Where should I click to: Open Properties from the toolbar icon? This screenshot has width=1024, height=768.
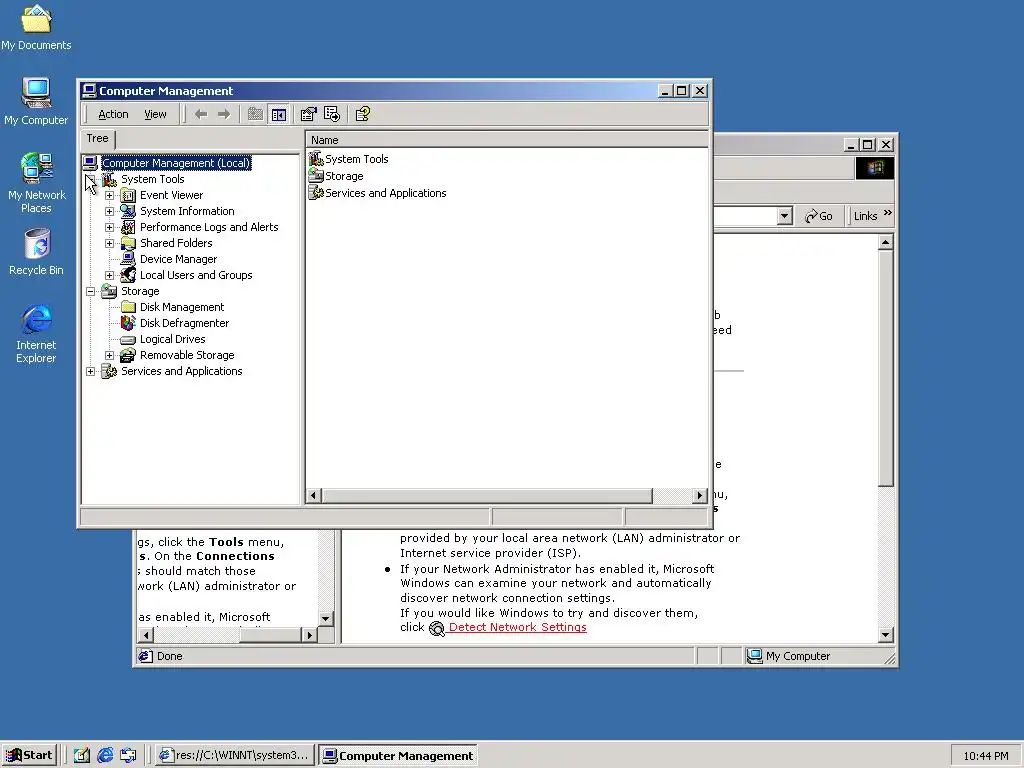point(308,114)
